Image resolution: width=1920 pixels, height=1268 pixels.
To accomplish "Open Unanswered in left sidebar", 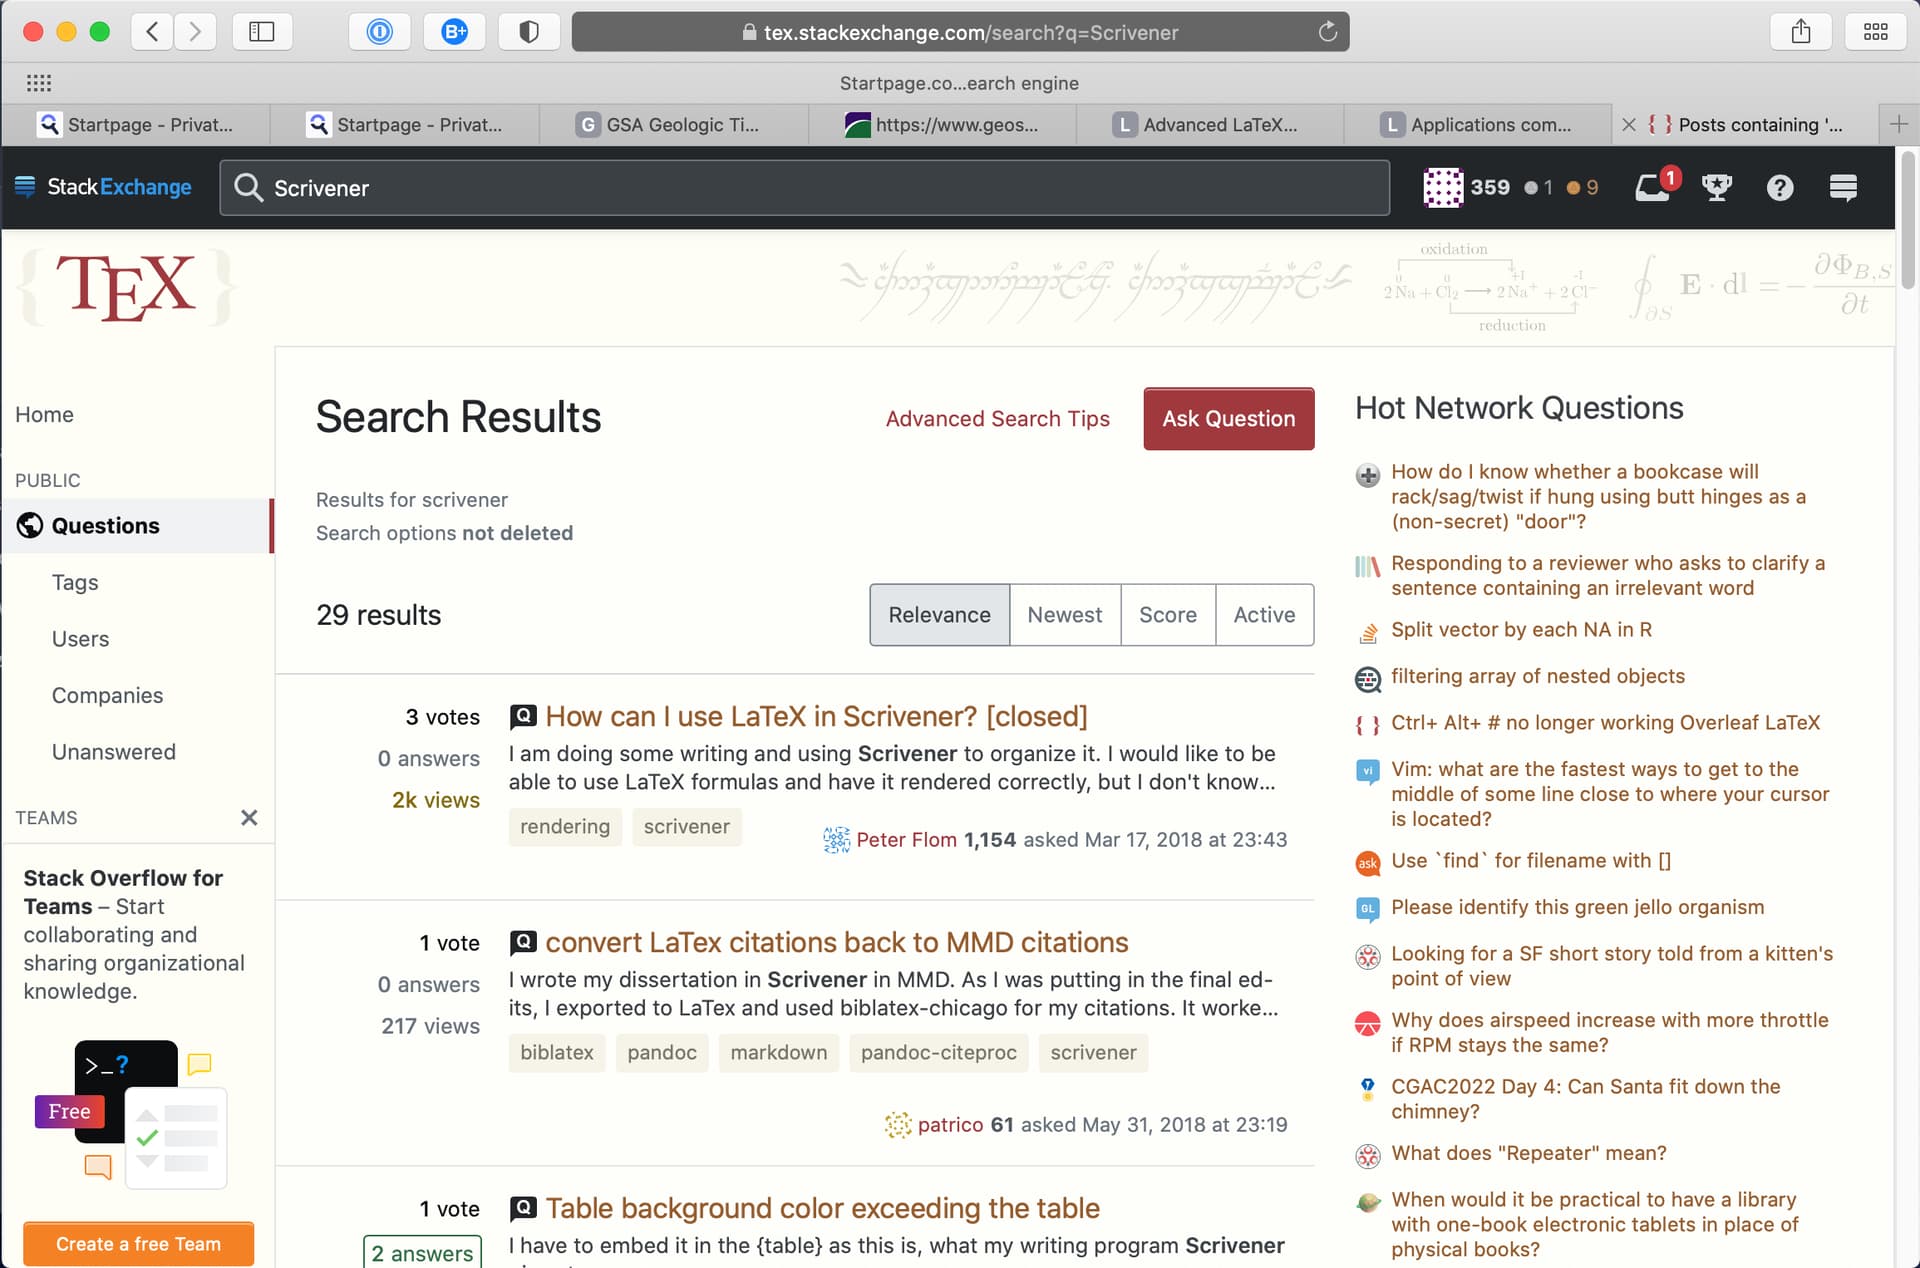I will (x=113, y=752).
